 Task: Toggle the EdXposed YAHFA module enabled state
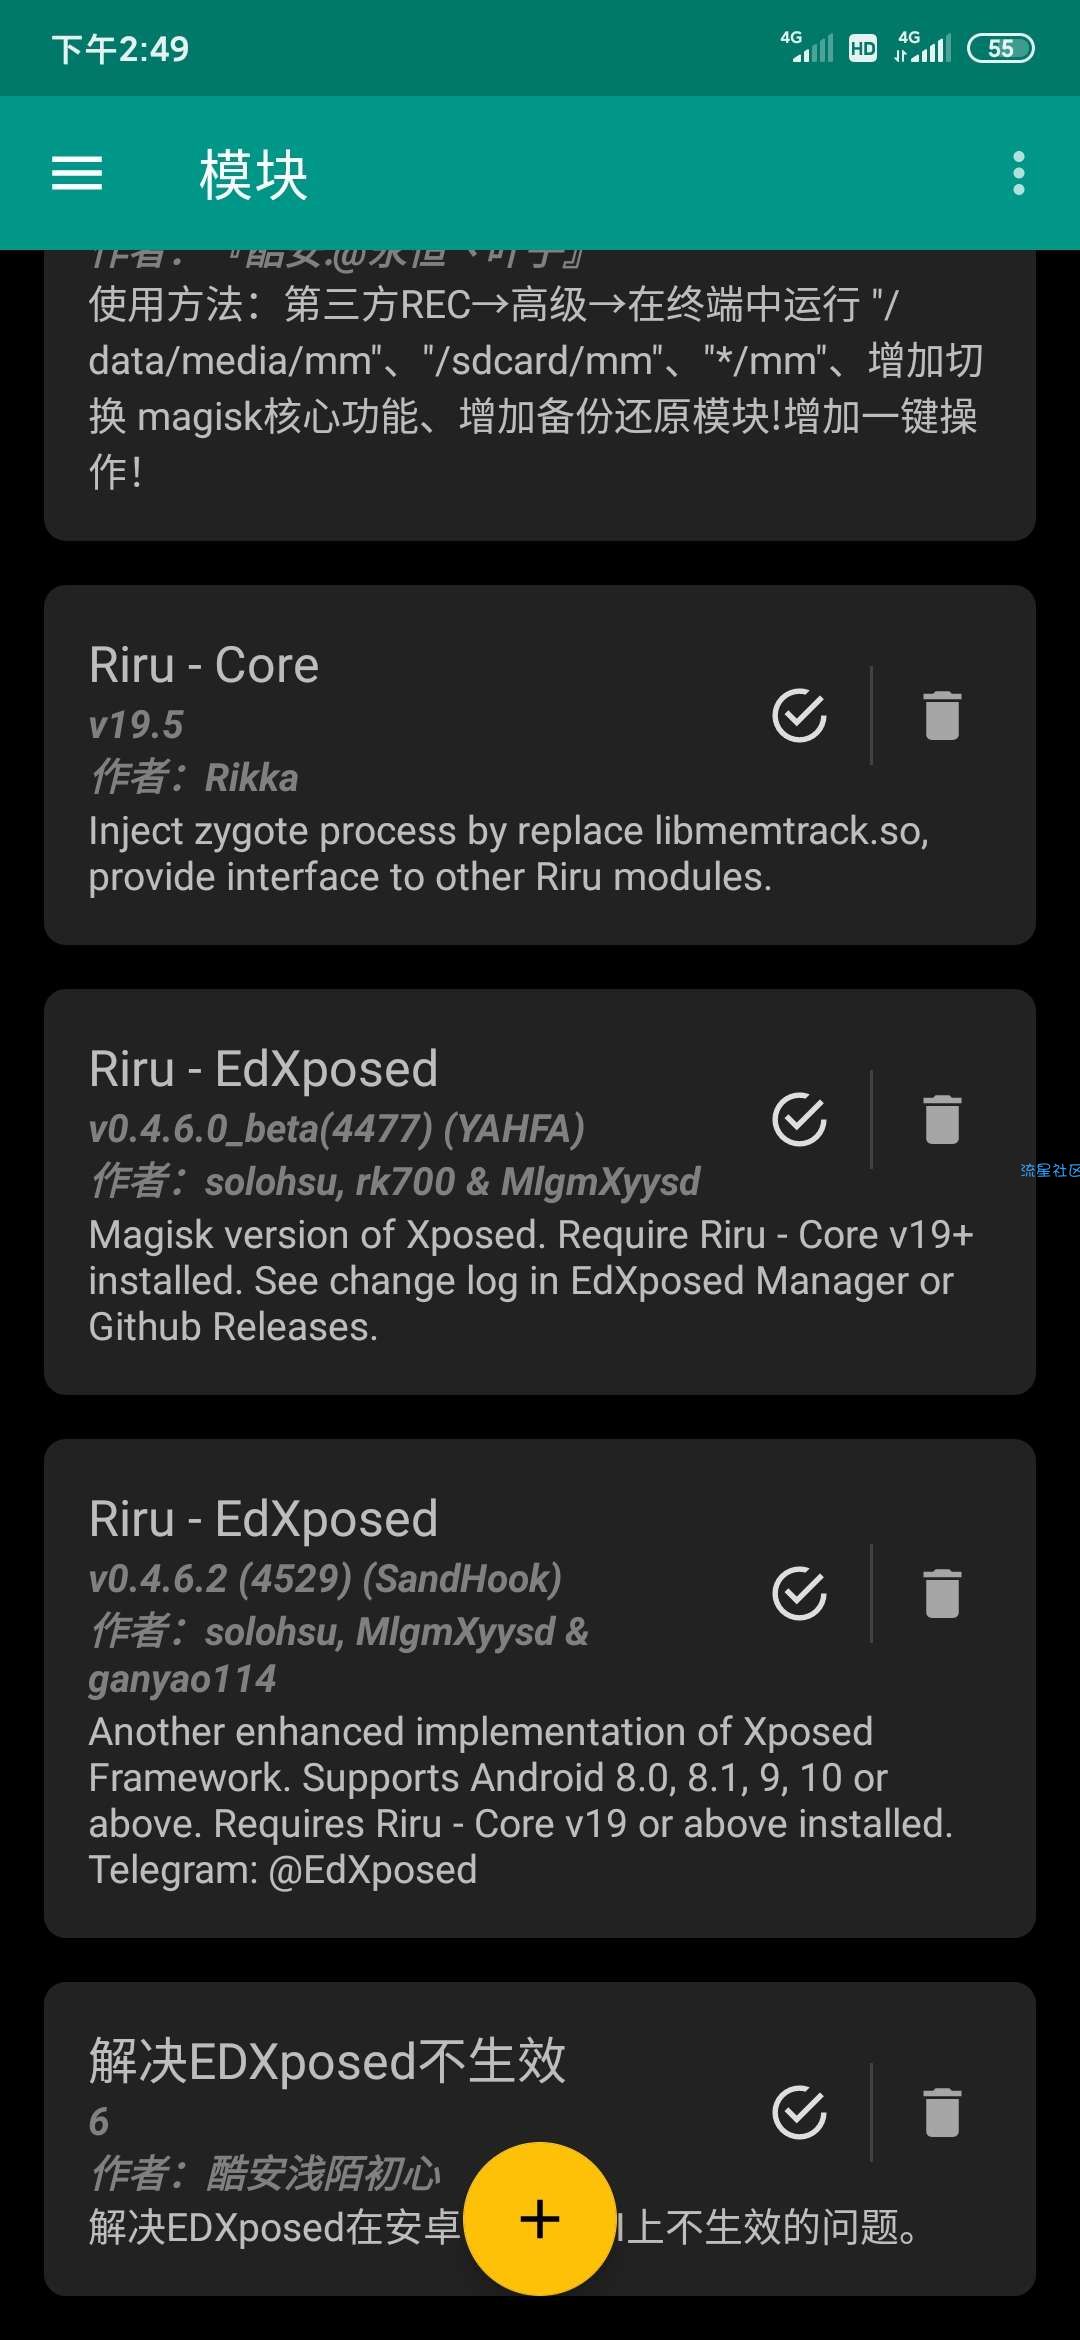coord(800,1119)
